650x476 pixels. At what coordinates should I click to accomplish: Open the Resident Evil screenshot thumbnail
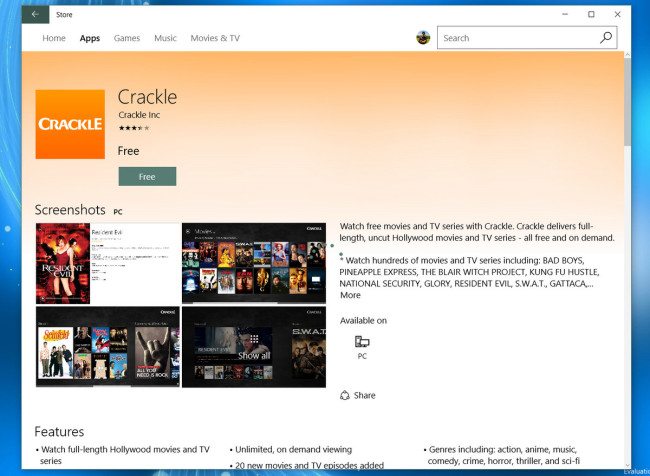click(x=107, y=263)
